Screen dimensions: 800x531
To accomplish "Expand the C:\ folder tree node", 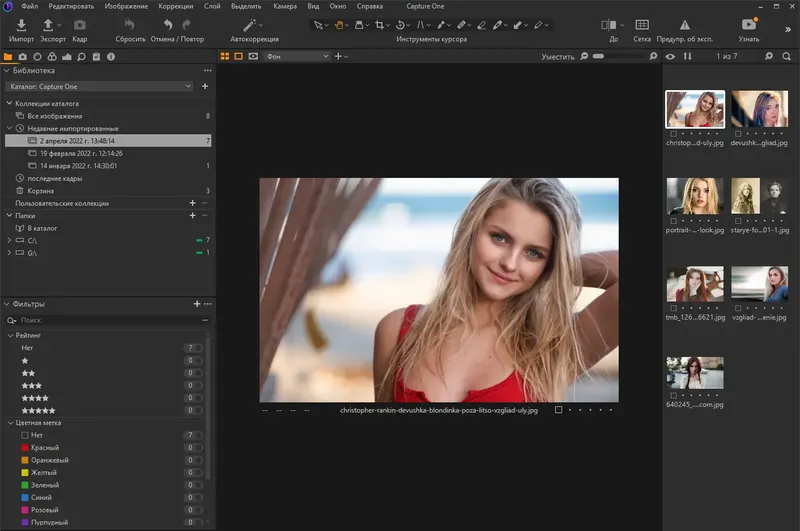I will (x=10, y=240).
